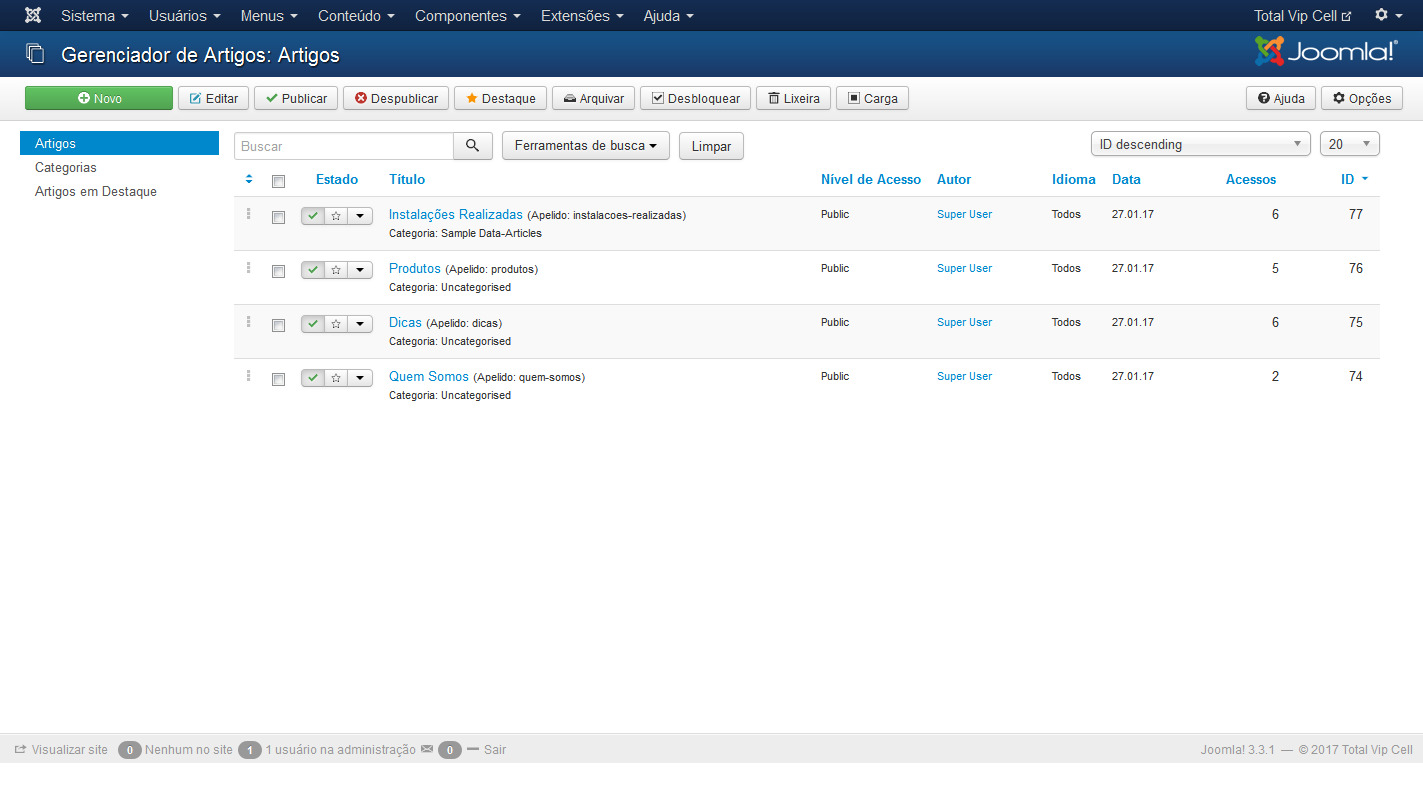
Task: Open the Componentes menu
Action: tap(468, 16)
